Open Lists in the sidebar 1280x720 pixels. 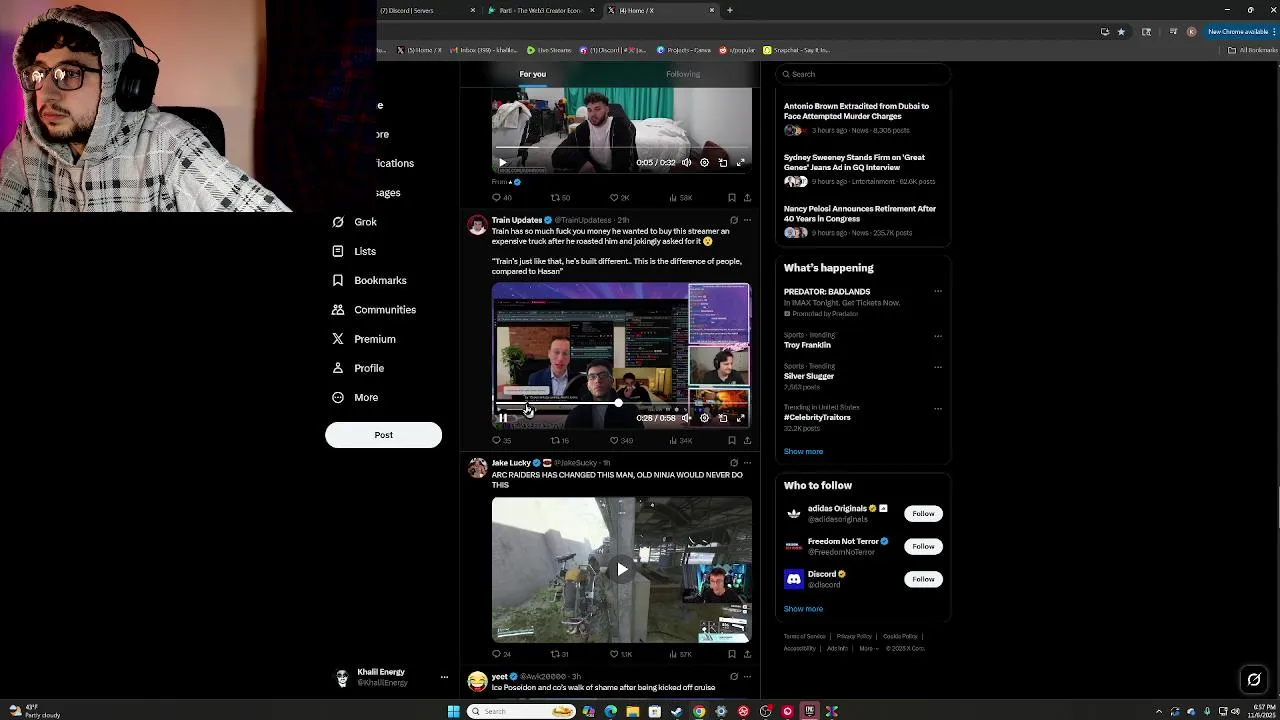[x=354, y=251]
